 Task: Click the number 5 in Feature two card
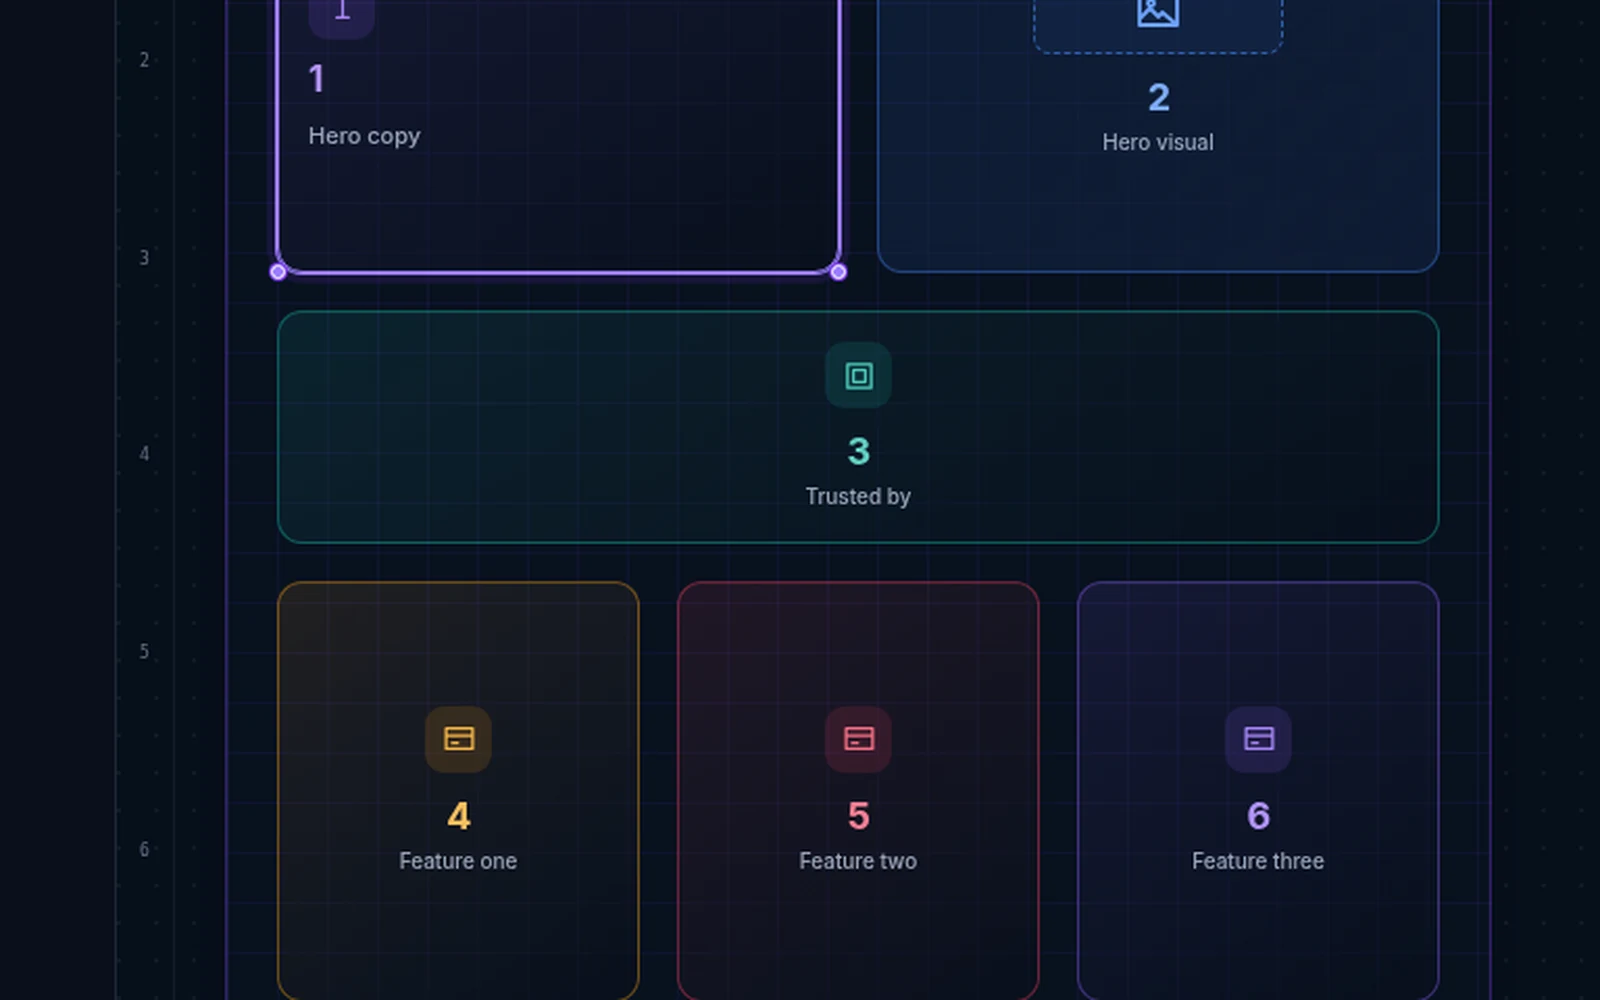(x=858, y=816)
